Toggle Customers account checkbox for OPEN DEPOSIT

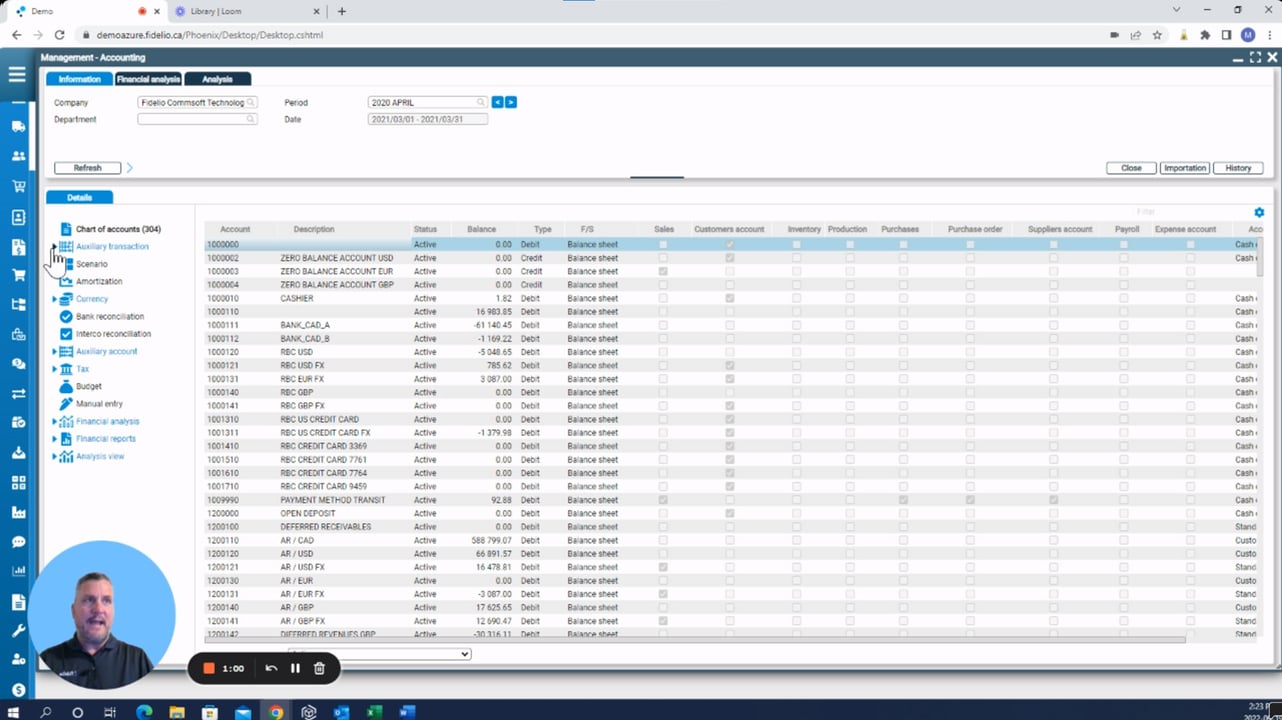pos(730,513)
